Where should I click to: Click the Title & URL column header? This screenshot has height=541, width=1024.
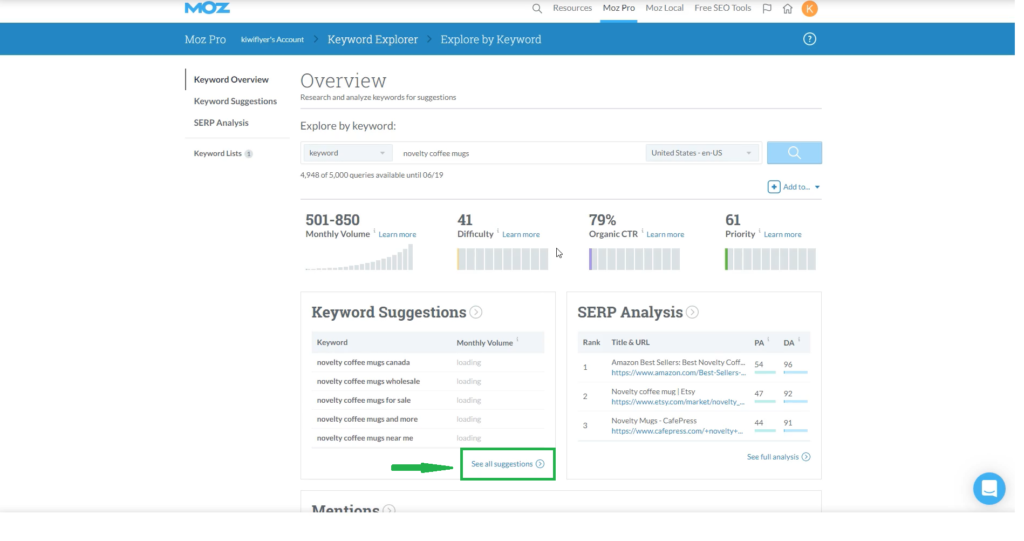tap(630, 342)
